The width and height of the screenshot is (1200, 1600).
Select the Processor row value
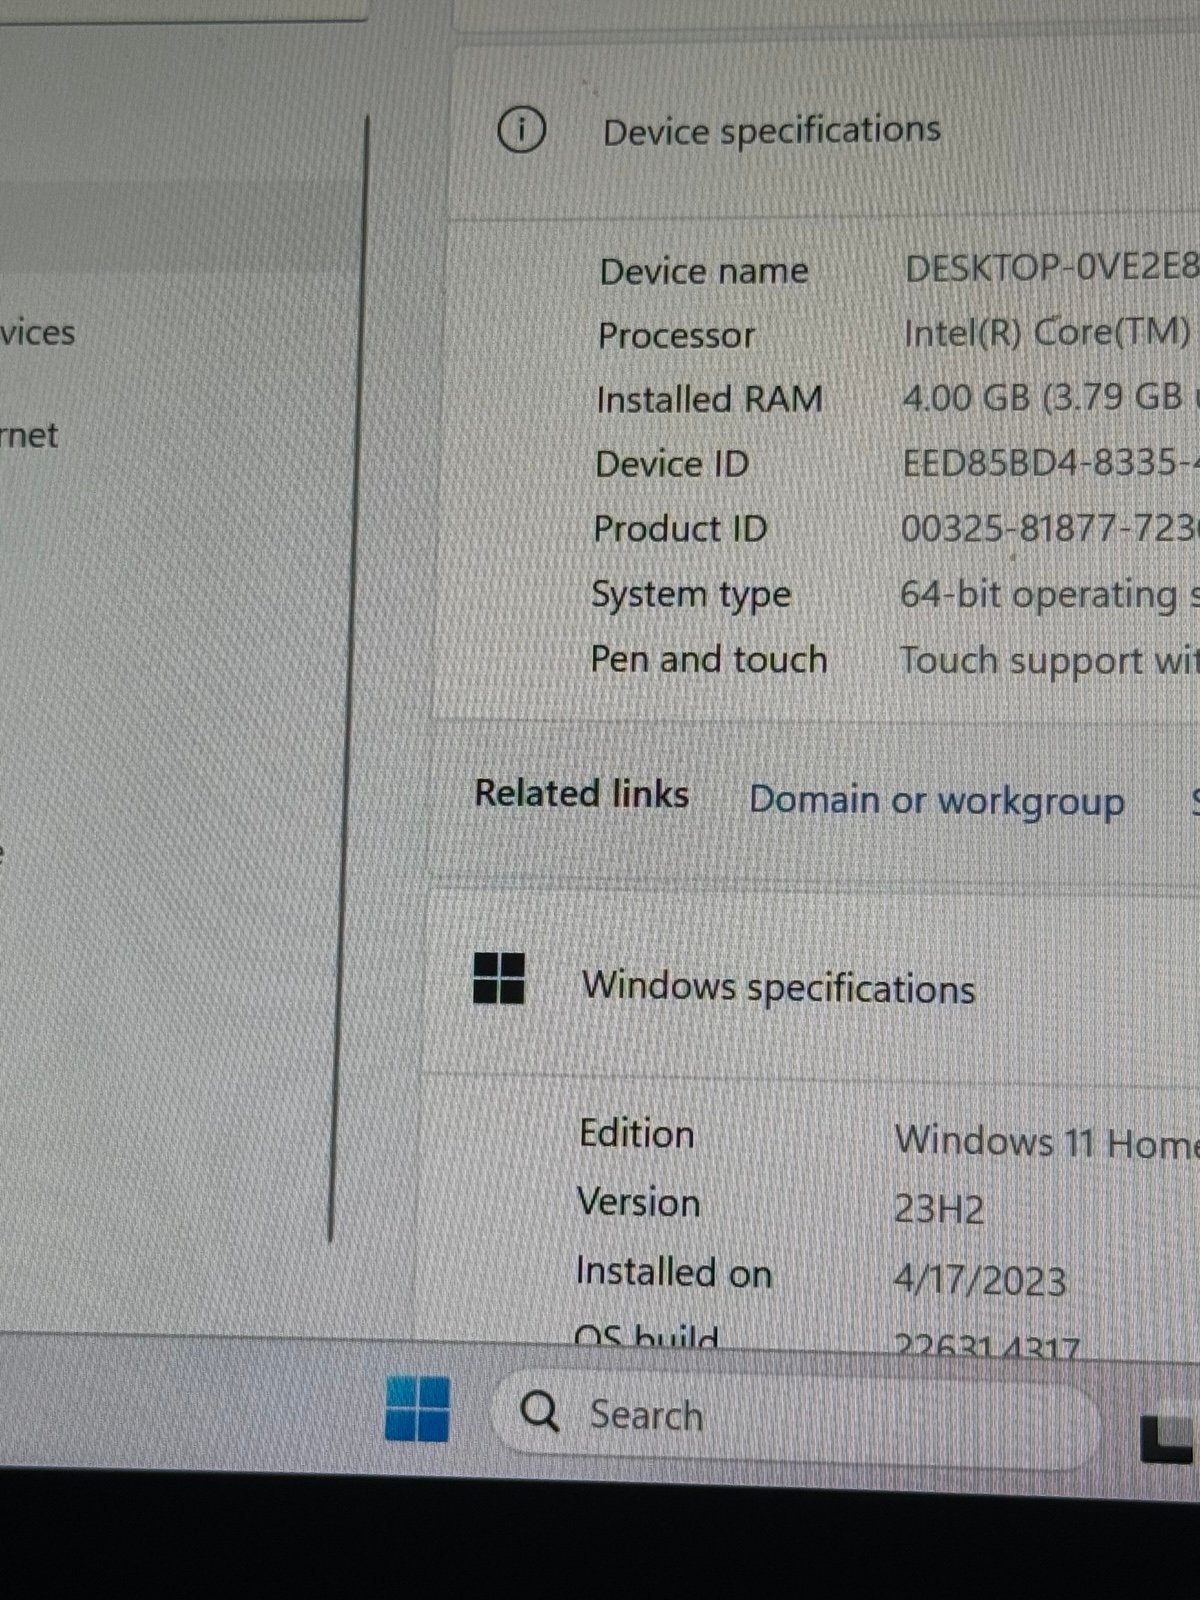1049,332
